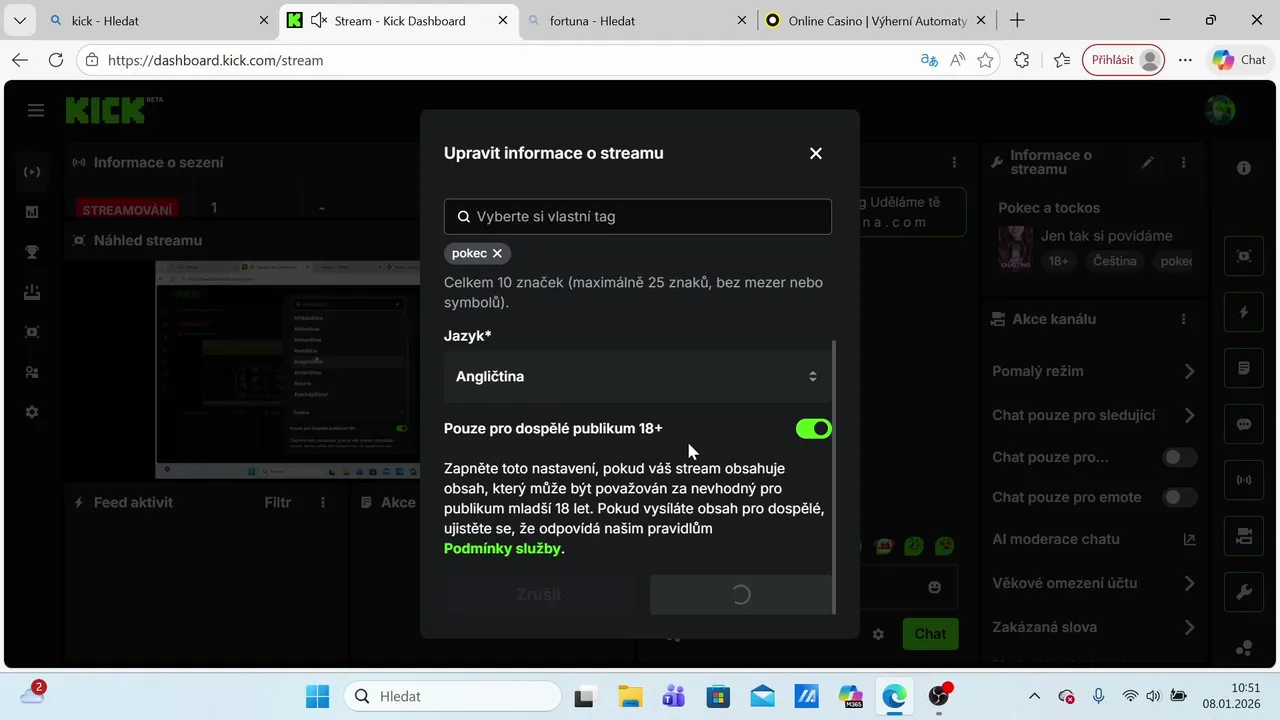The image size is (1280, 720).
Task: Click the document icon in right rail
Action: click(x=1244, y=368)
